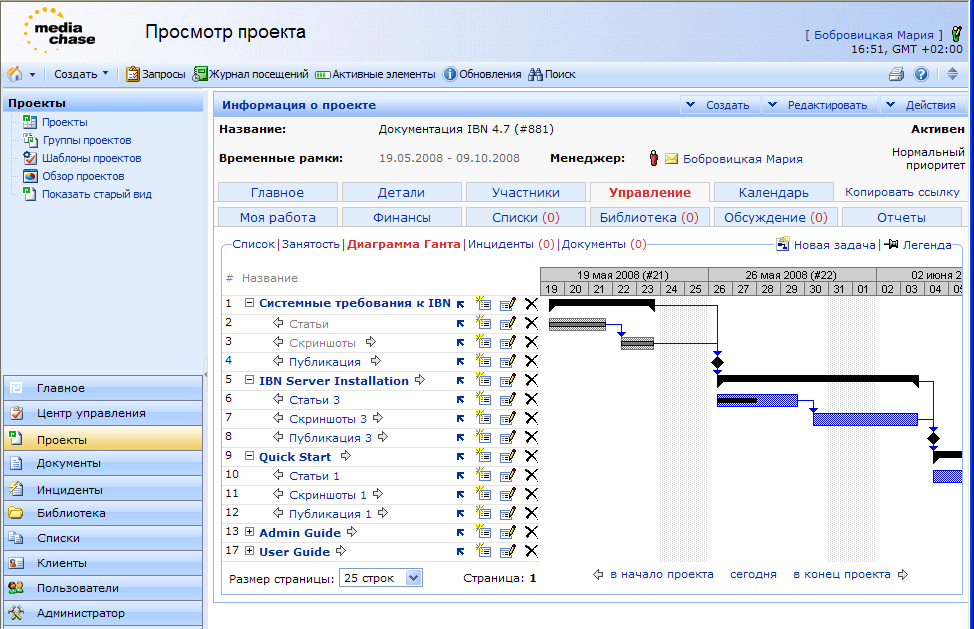Image resolution: width=974 pixels, height=629 pixels.
Task: Open Клиенты in the navigation panel
Action: coord(103,563)
